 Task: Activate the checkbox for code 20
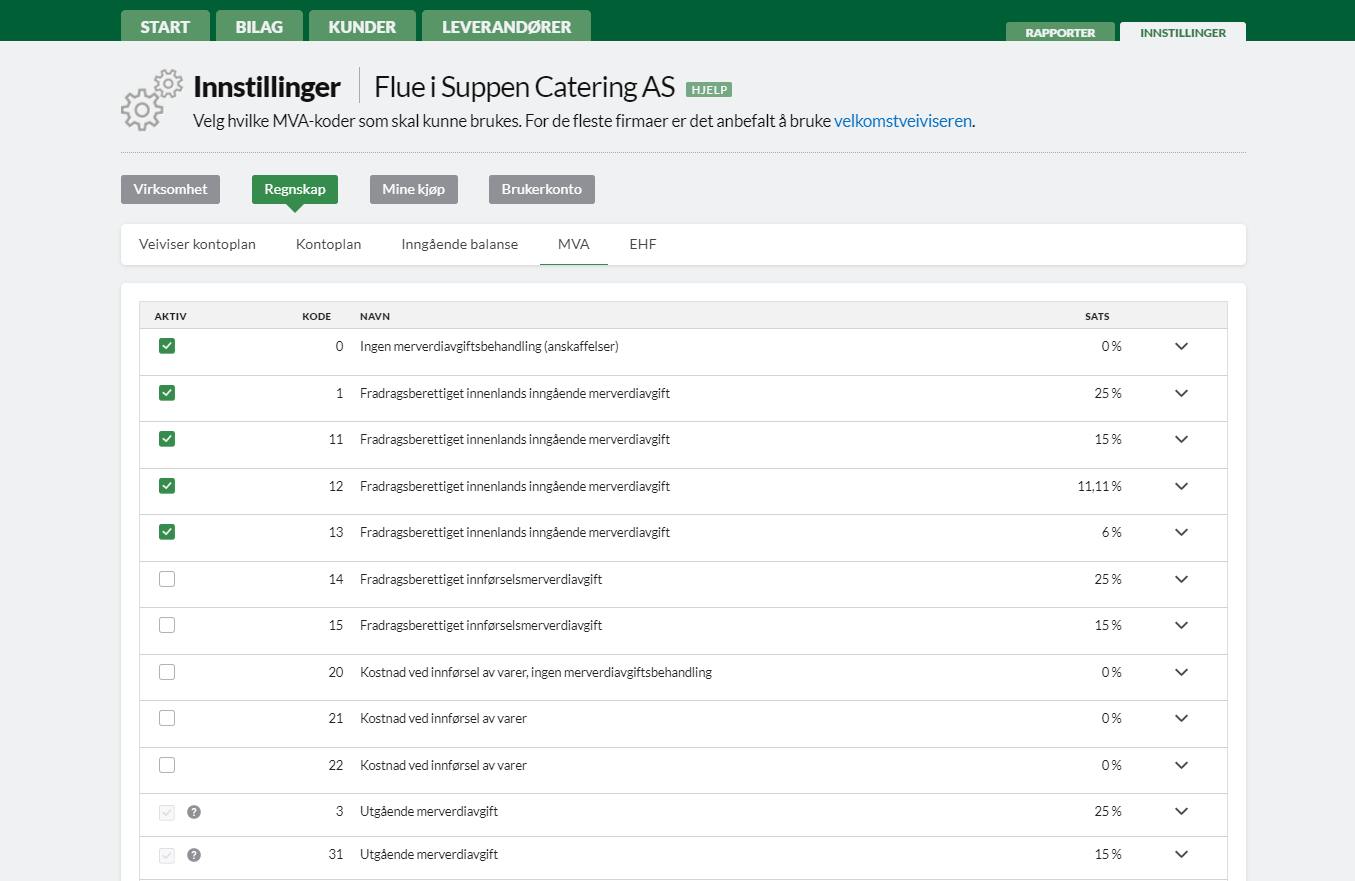tap(167, 672)
